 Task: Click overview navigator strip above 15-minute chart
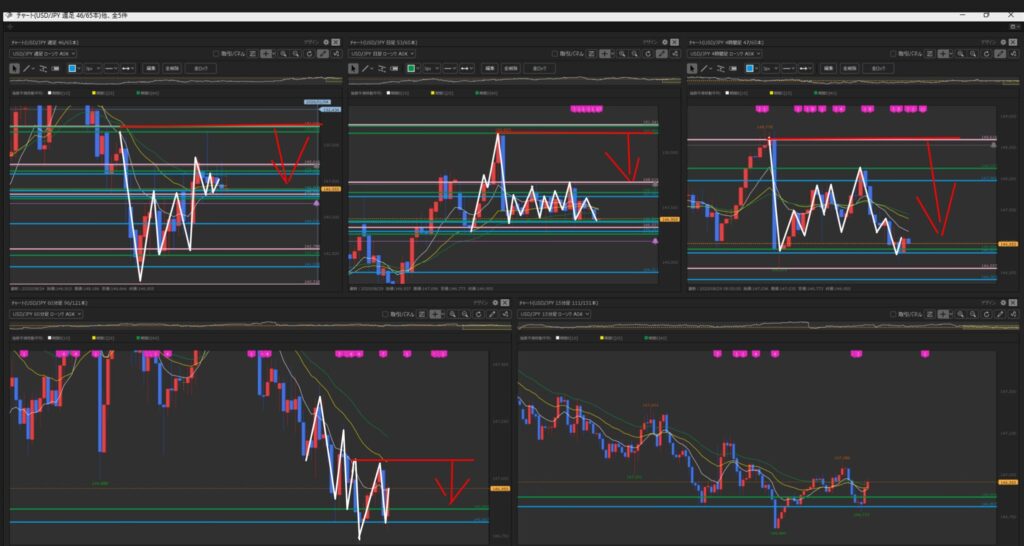pyautogui.click(x=767, y=325)
